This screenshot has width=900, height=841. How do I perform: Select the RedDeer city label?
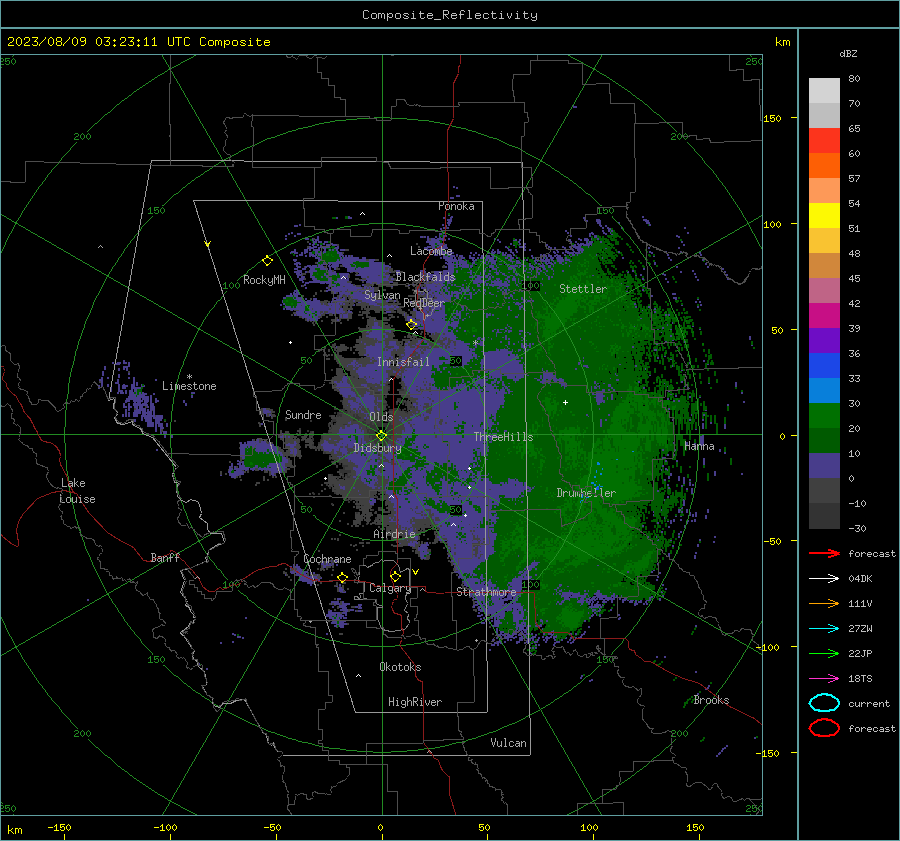tap(424, 303)
